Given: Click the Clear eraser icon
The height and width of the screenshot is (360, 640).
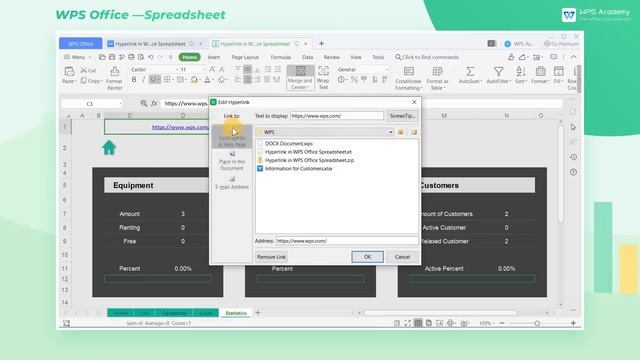Looking at the screenshot, I should point(222,80).
